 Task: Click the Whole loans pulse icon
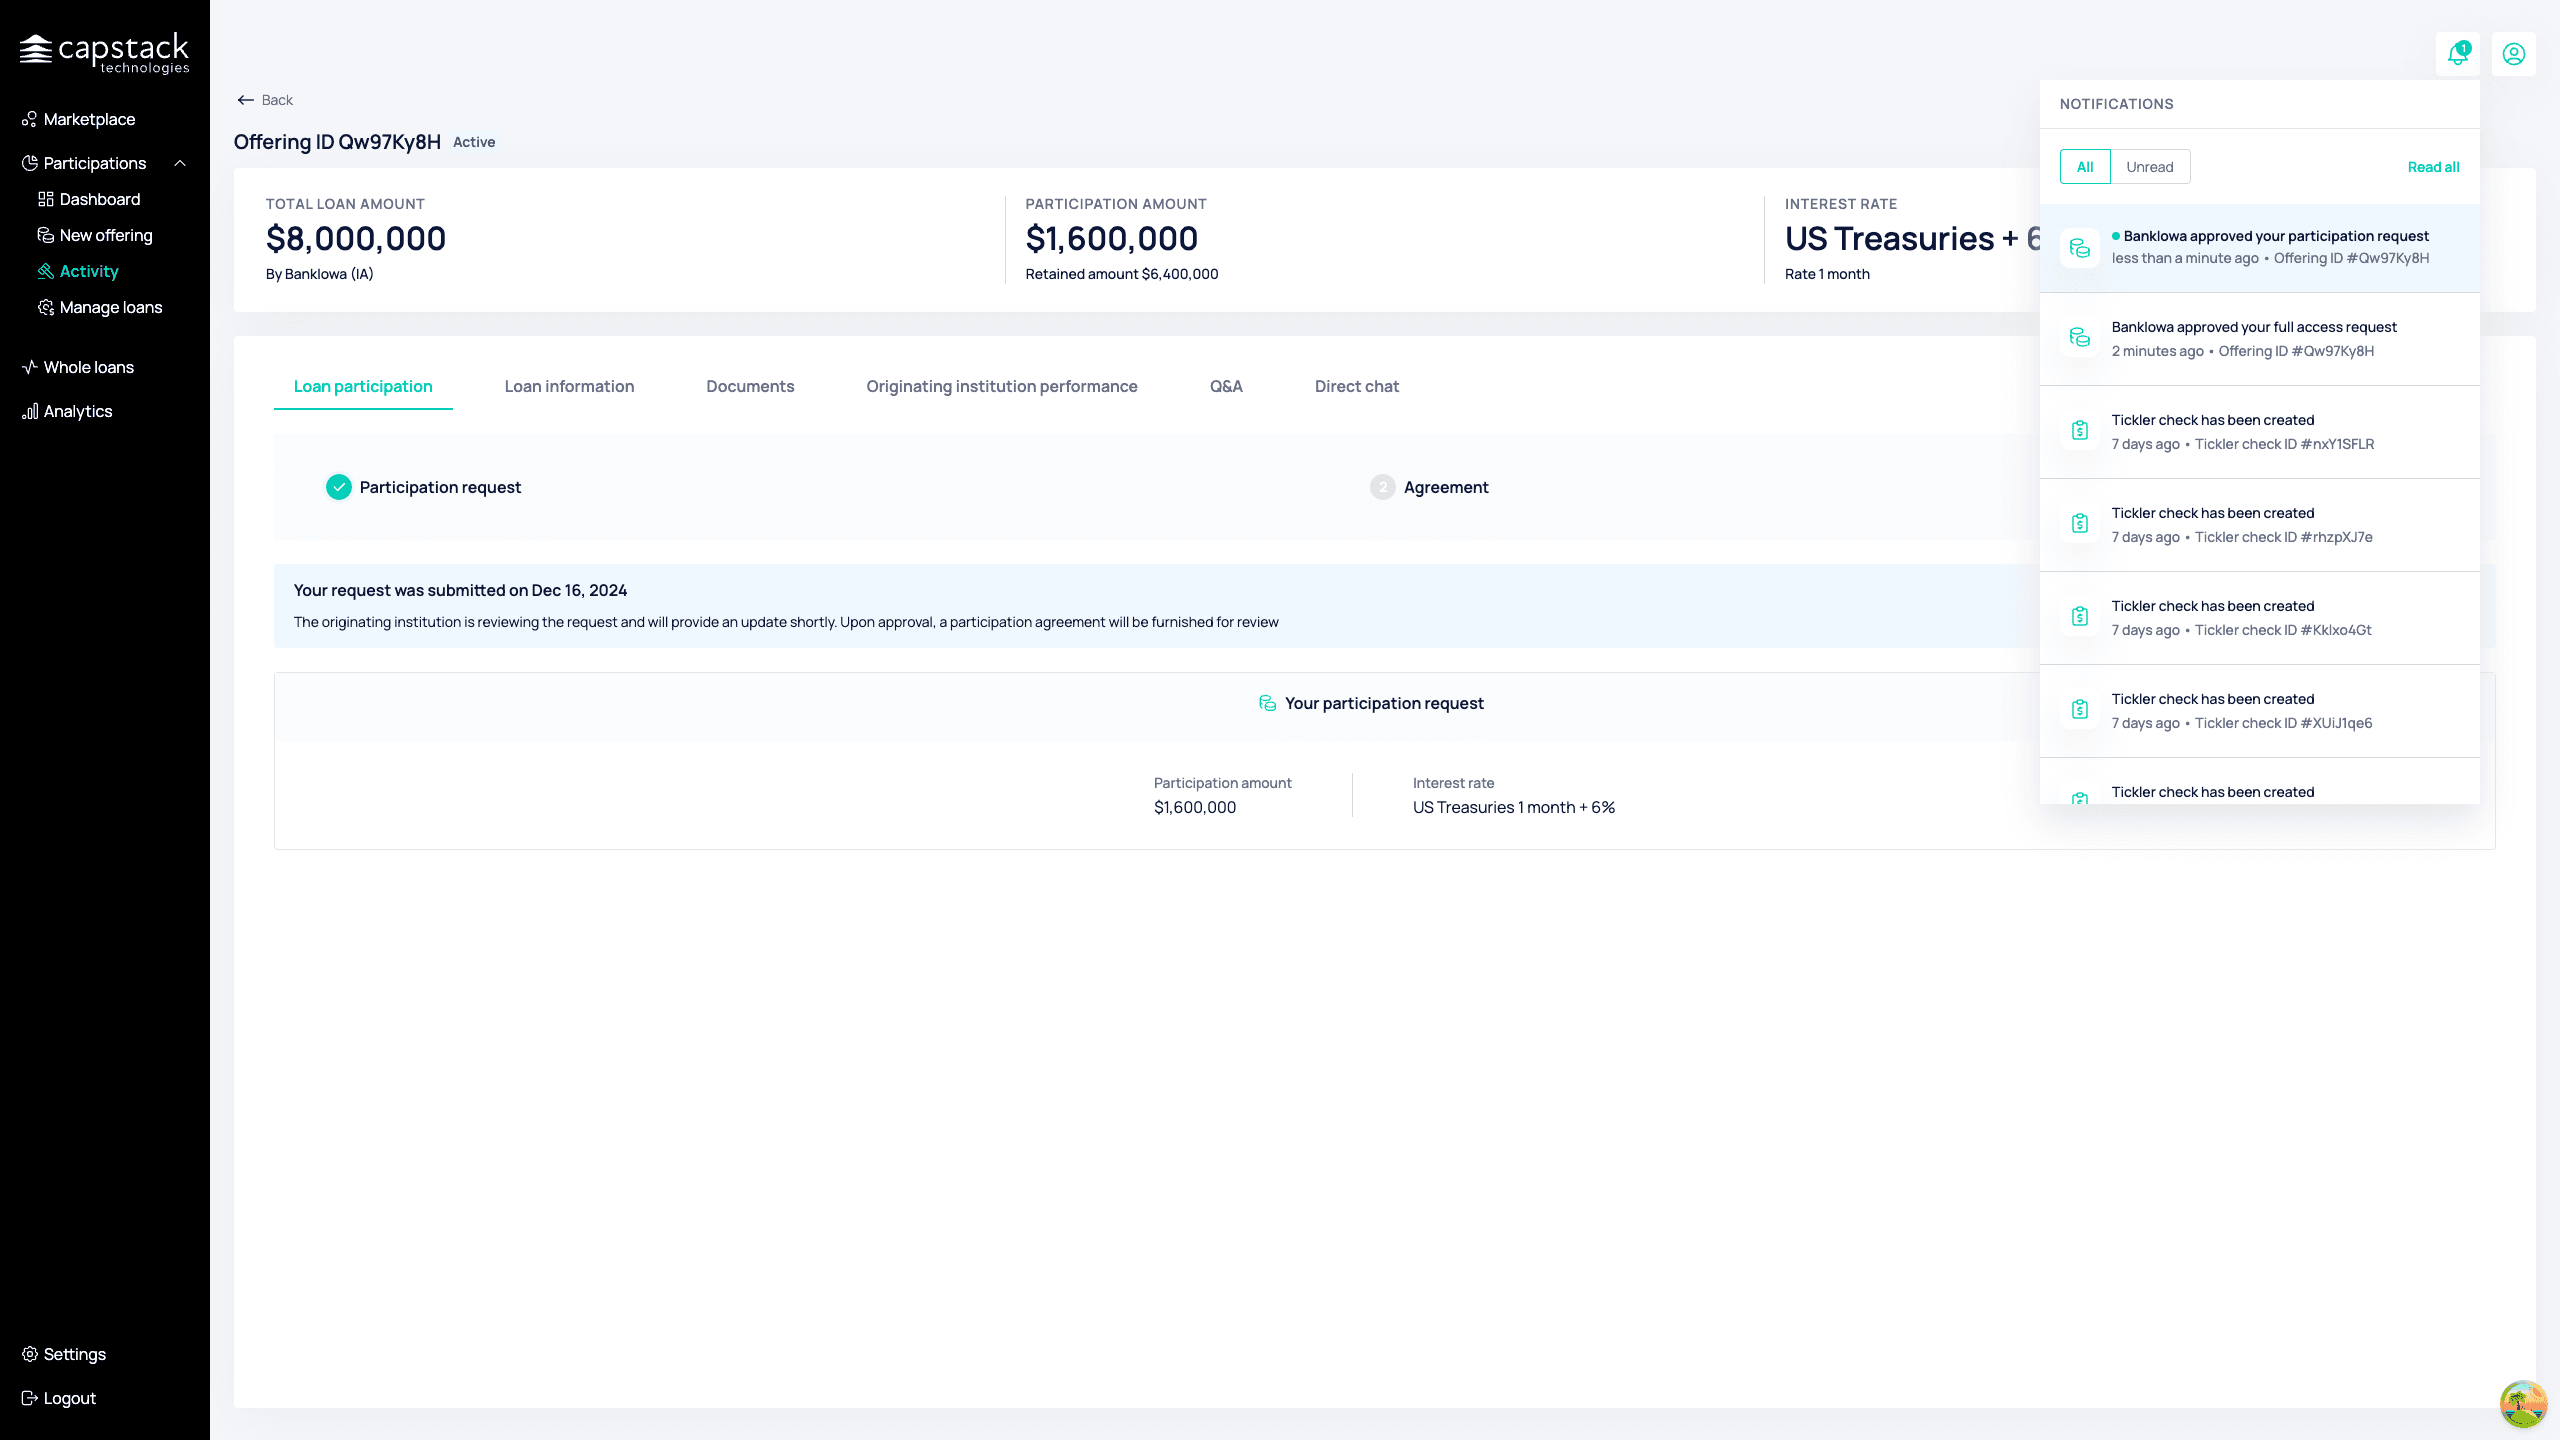coord(30,367)
